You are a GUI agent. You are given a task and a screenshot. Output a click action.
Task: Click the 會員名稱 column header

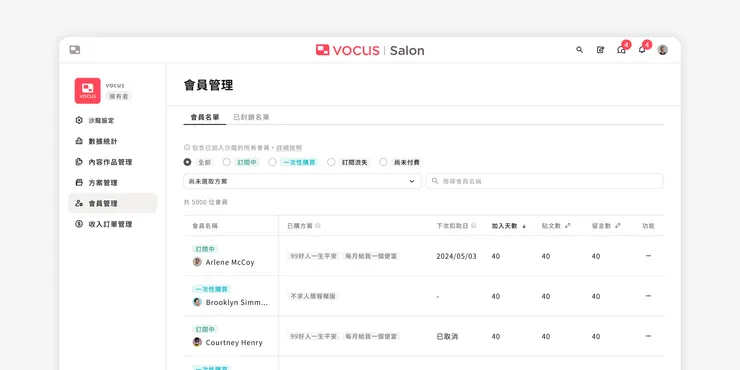[205, 226]
